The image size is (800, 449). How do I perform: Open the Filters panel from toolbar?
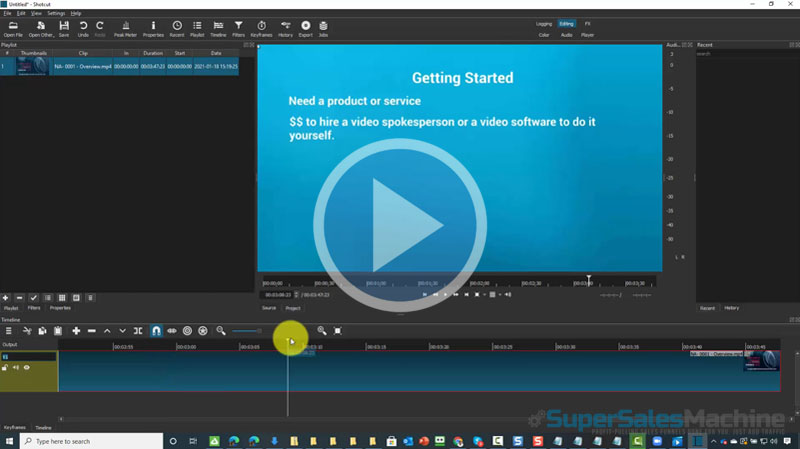pos(238,27)
